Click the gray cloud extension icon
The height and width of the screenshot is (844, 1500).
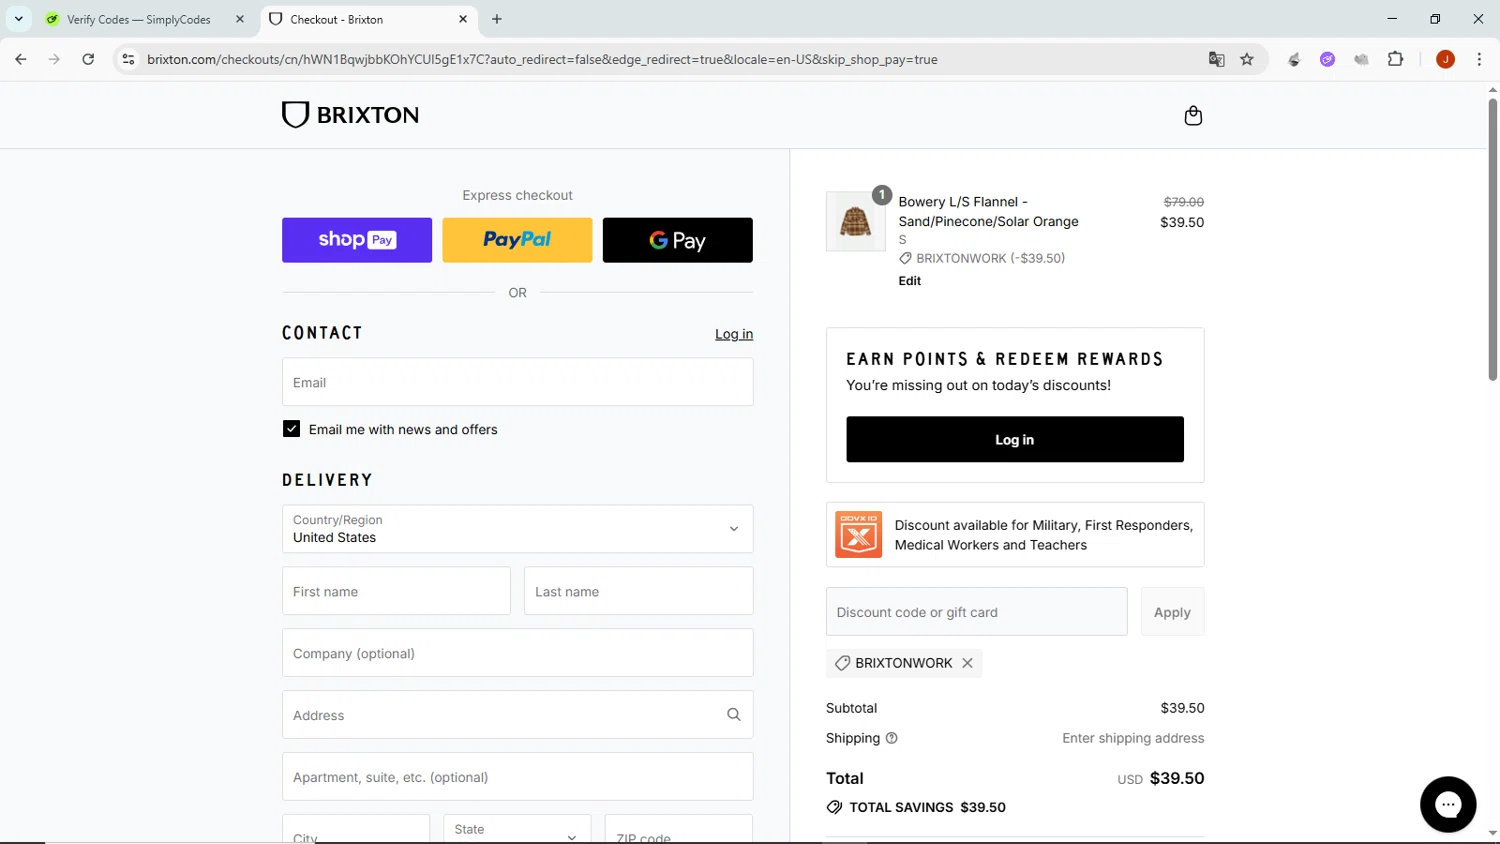click(x=1361, y=59)
